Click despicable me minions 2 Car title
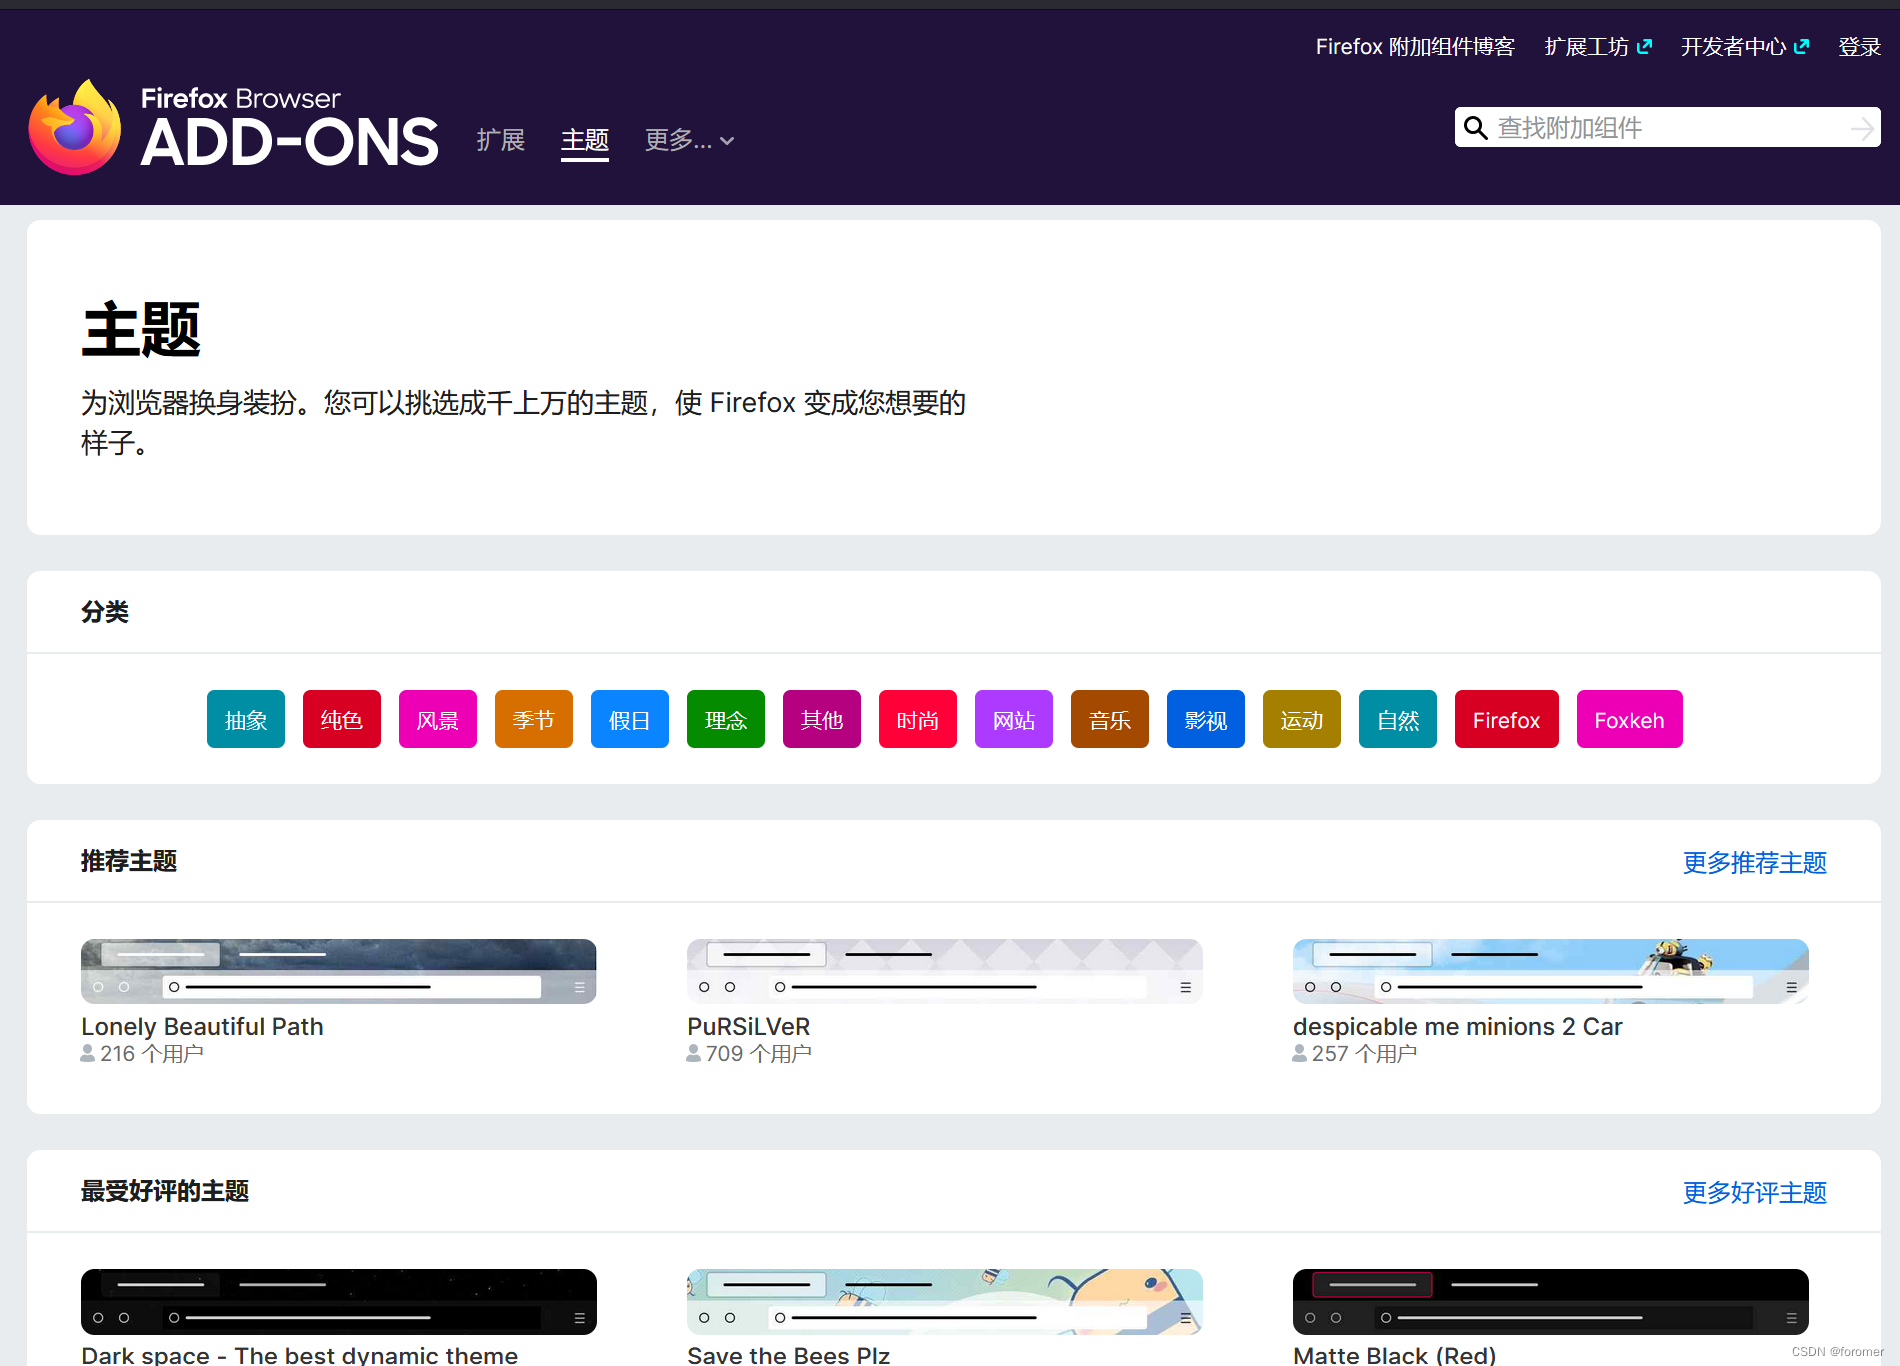The width and height of the screenshot is (1900, 1366). point(1457,1027)
